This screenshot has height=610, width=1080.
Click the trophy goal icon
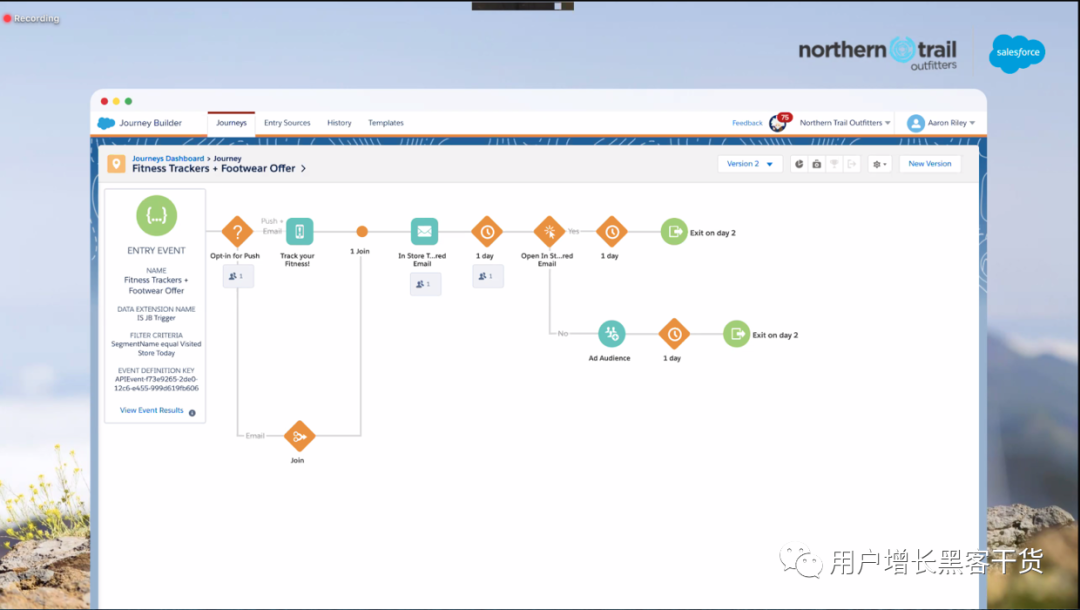[834, 164]
